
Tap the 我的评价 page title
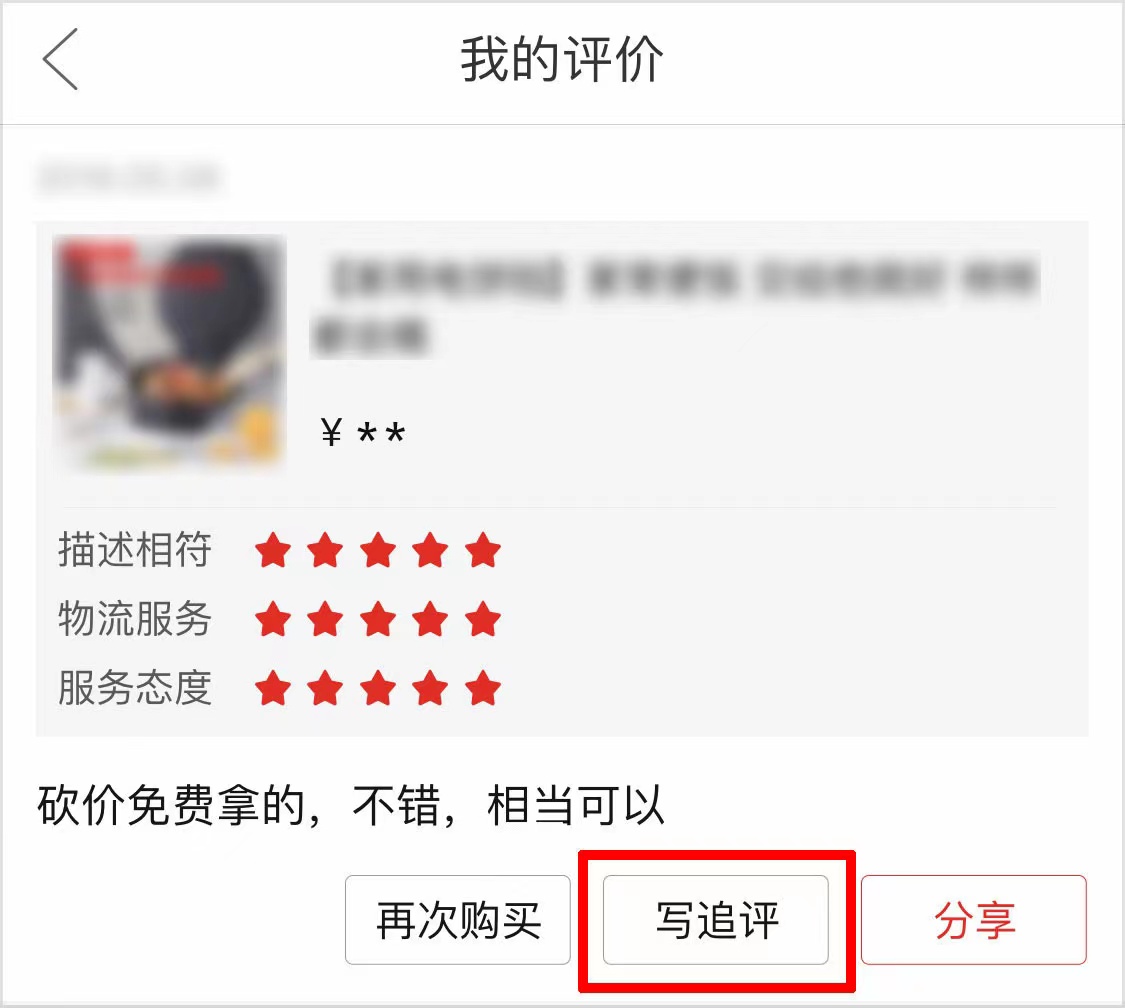(x=562, y=60)
